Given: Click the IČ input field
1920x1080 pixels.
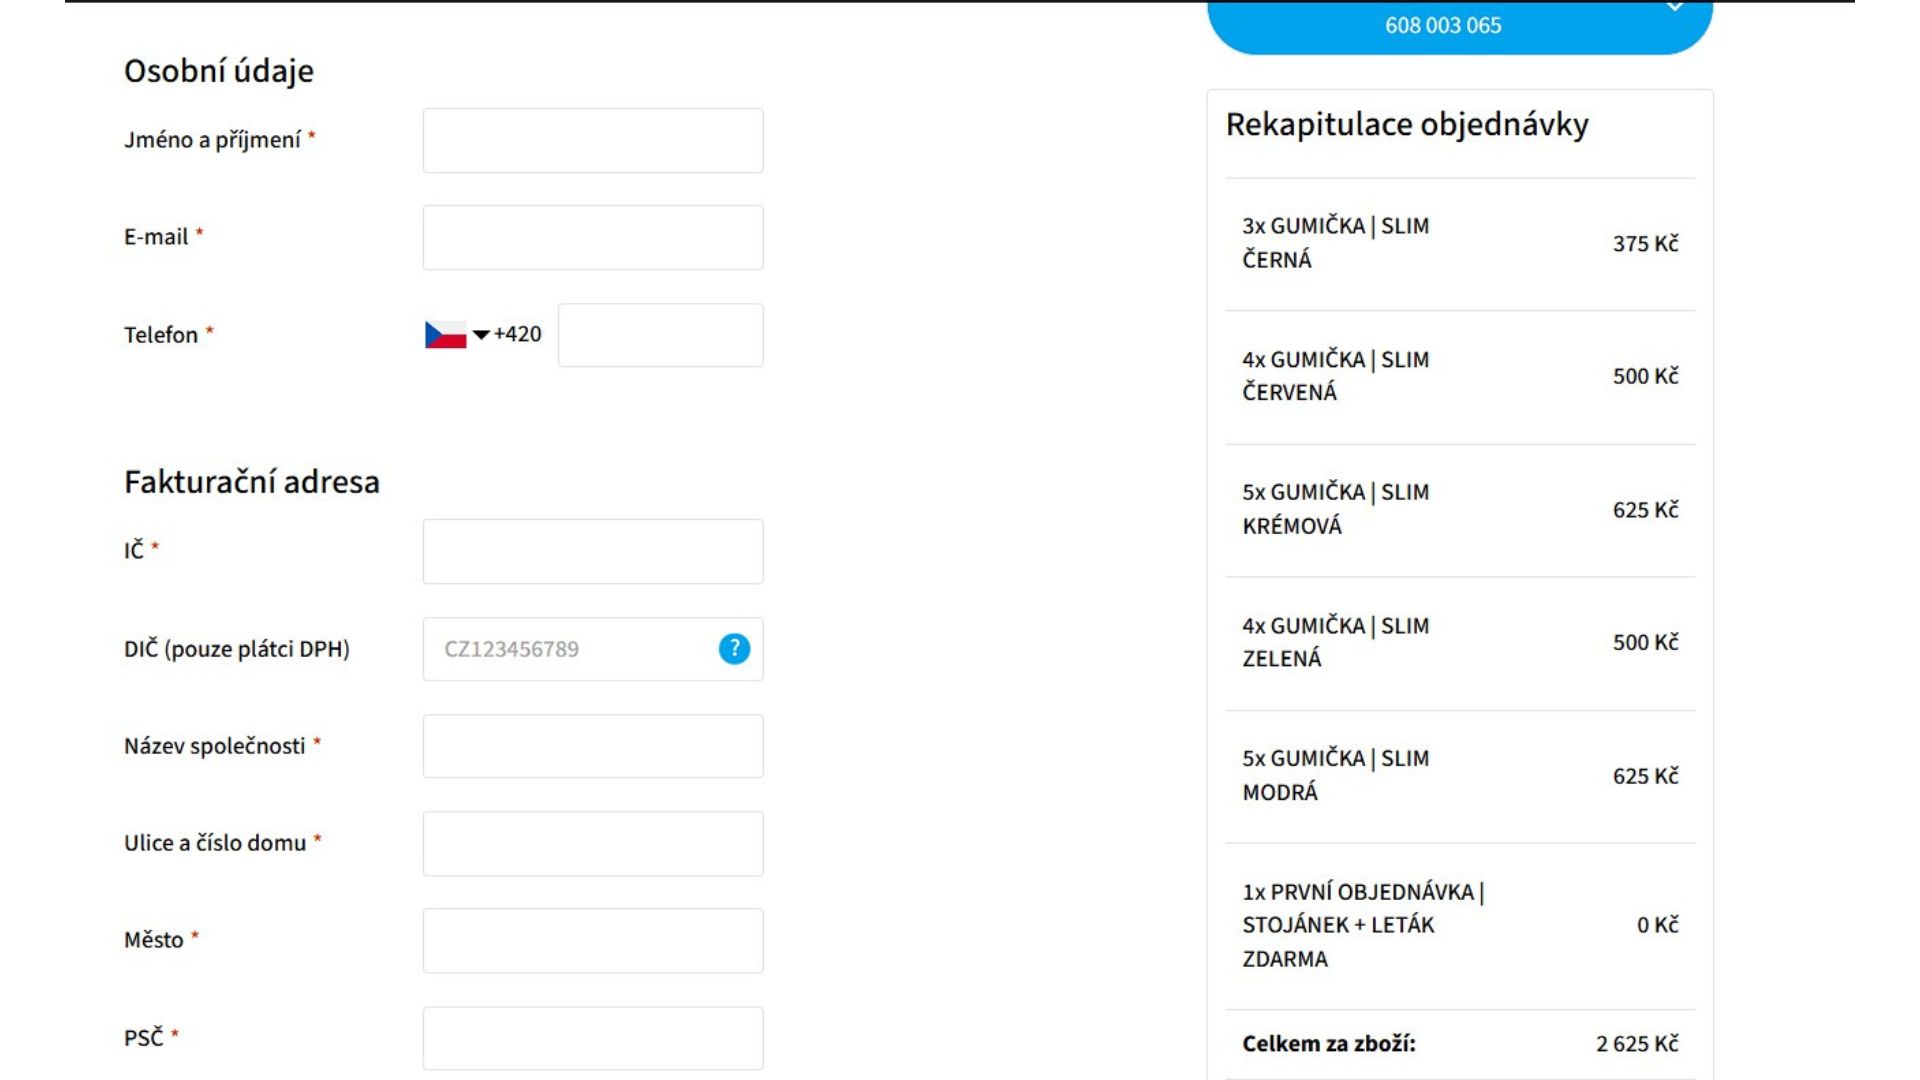Looking at the screenshot, I should click(x=593, y=551).
